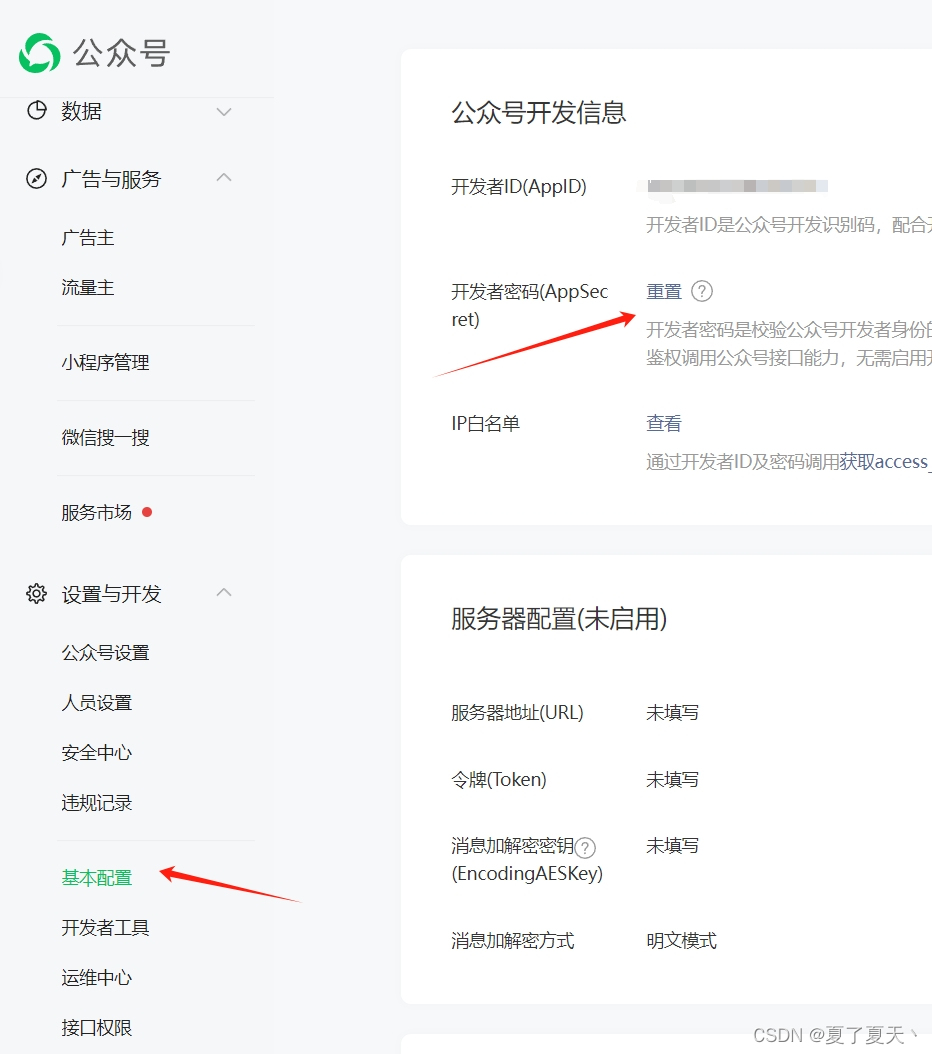
Task: Collapse the 广告与服务 section chevron
Action: point(224,179)
